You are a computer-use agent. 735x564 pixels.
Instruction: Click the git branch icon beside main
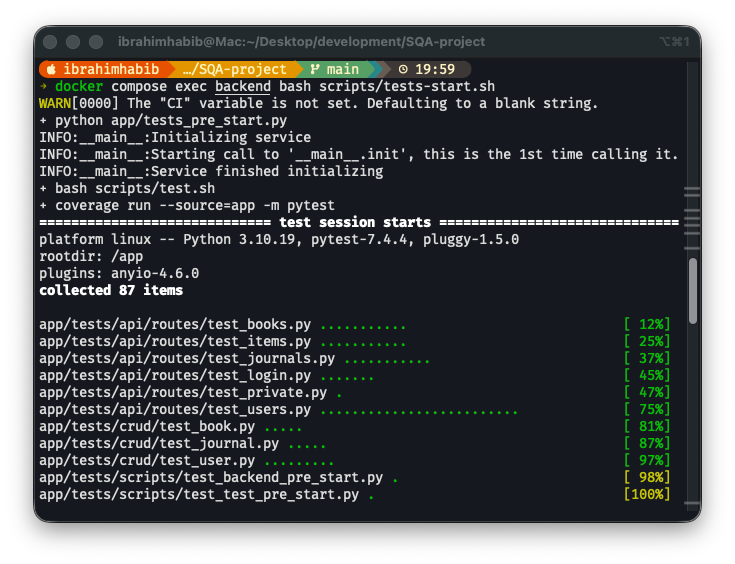tap(315, 69)
